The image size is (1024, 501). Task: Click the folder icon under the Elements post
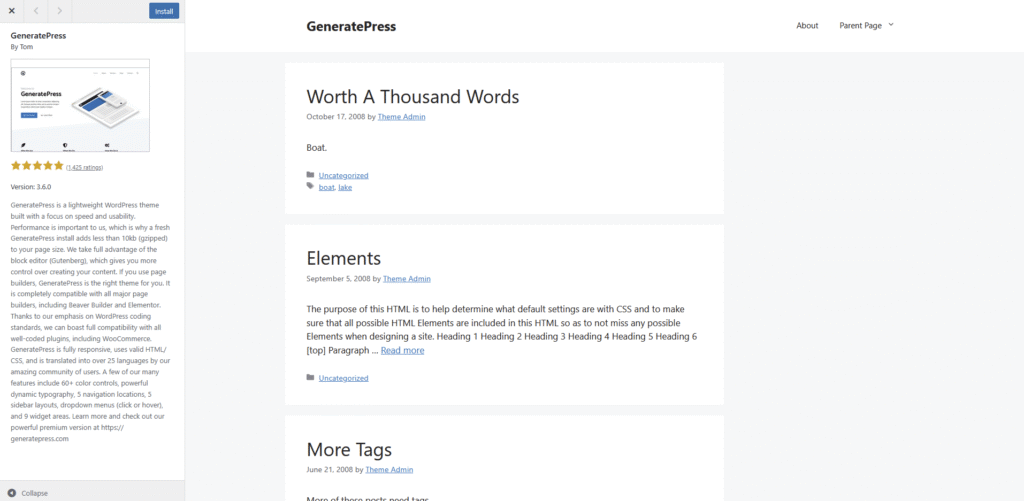click(310, 378)
